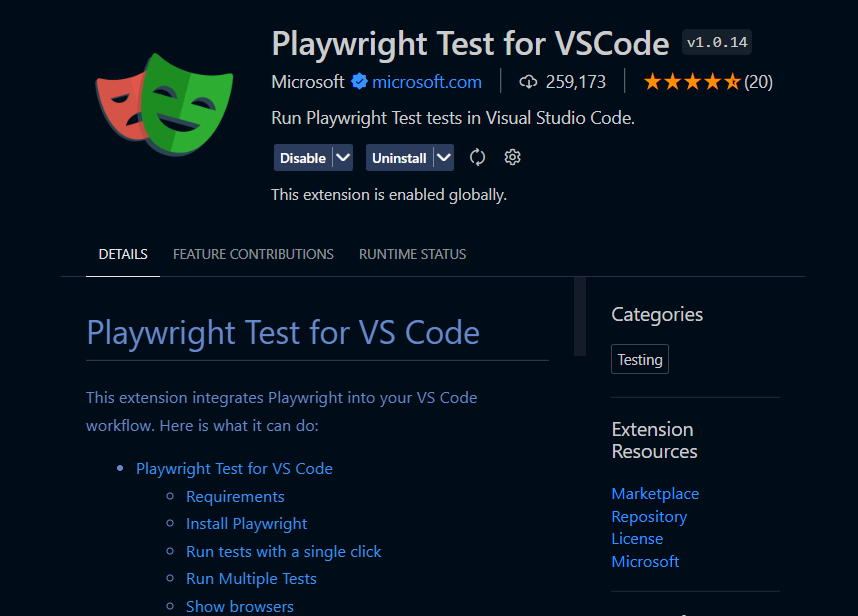This screenshot has height=616, width=858.
Task: Click the sync extension circular arrows icon
Action: click(x=477, y=158)
